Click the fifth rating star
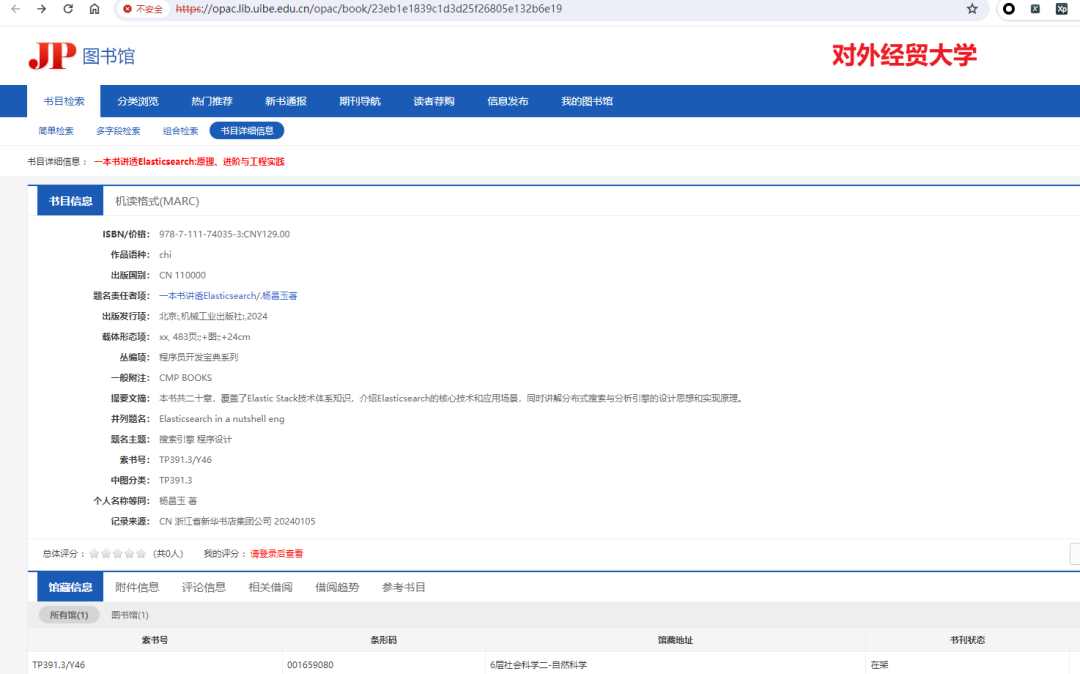Screen dimensions: 1080x674 [x=141, y=554]
